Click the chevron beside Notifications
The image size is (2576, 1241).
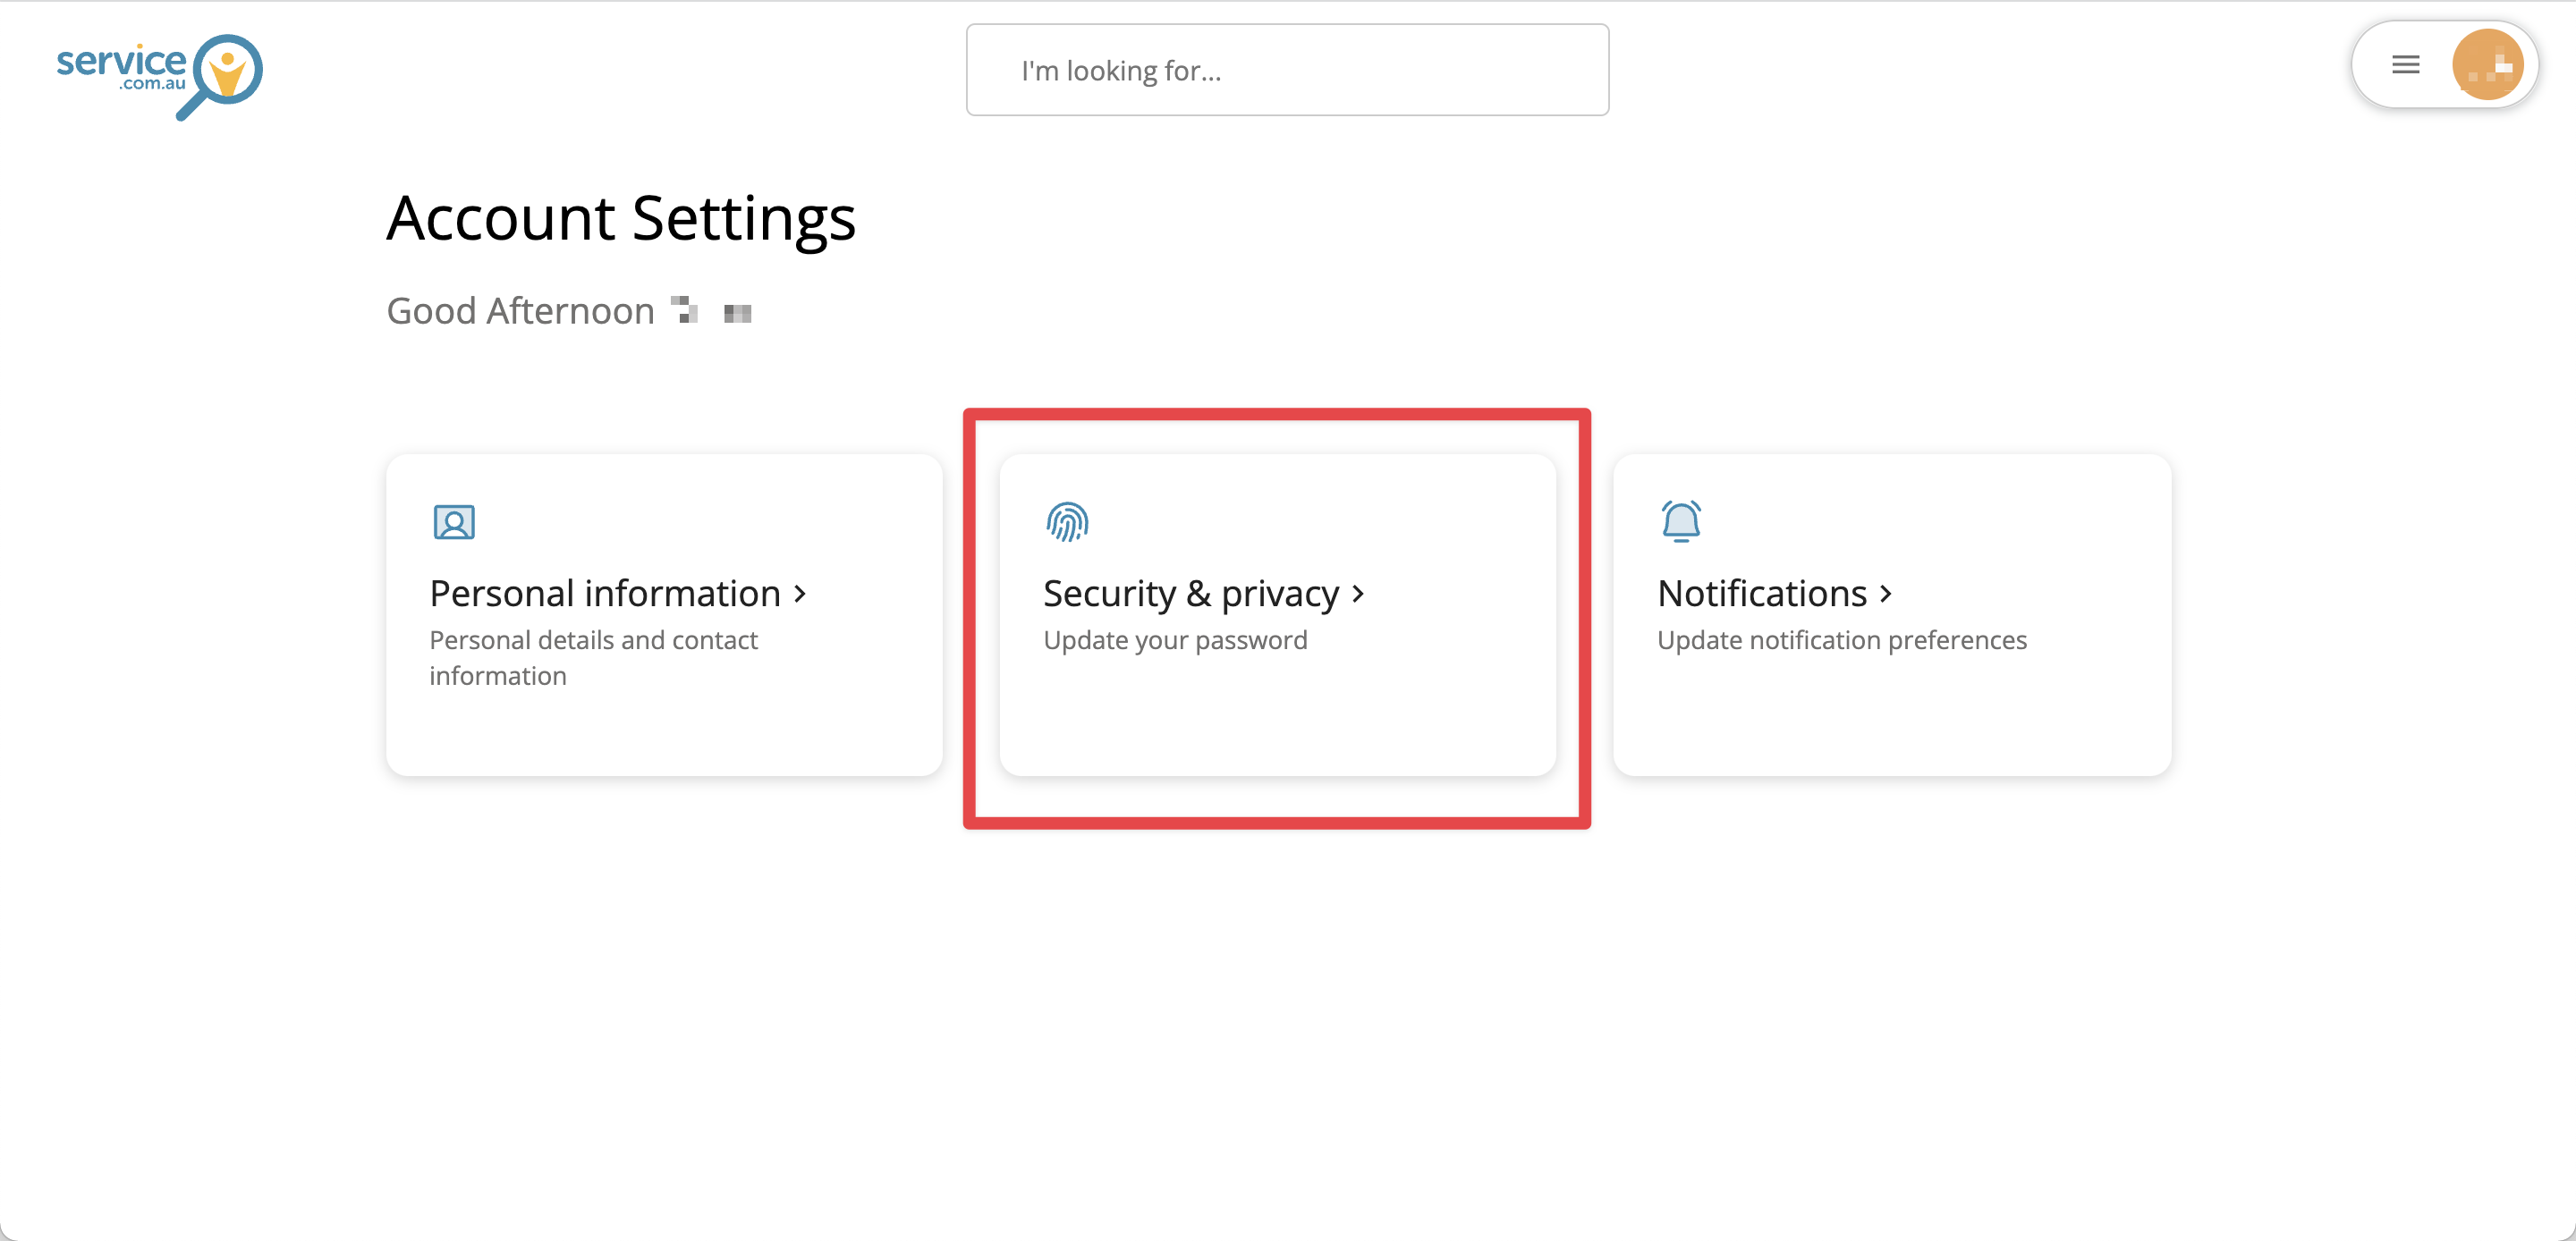tap(1886, 594)
